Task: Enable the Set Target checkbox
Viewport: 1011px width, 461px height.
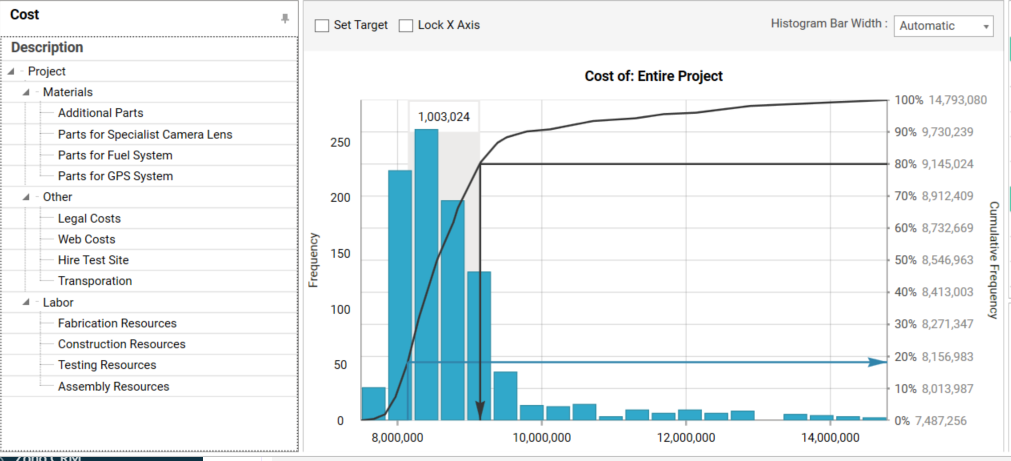Action: pyautogui.click(x=322, y=25)
